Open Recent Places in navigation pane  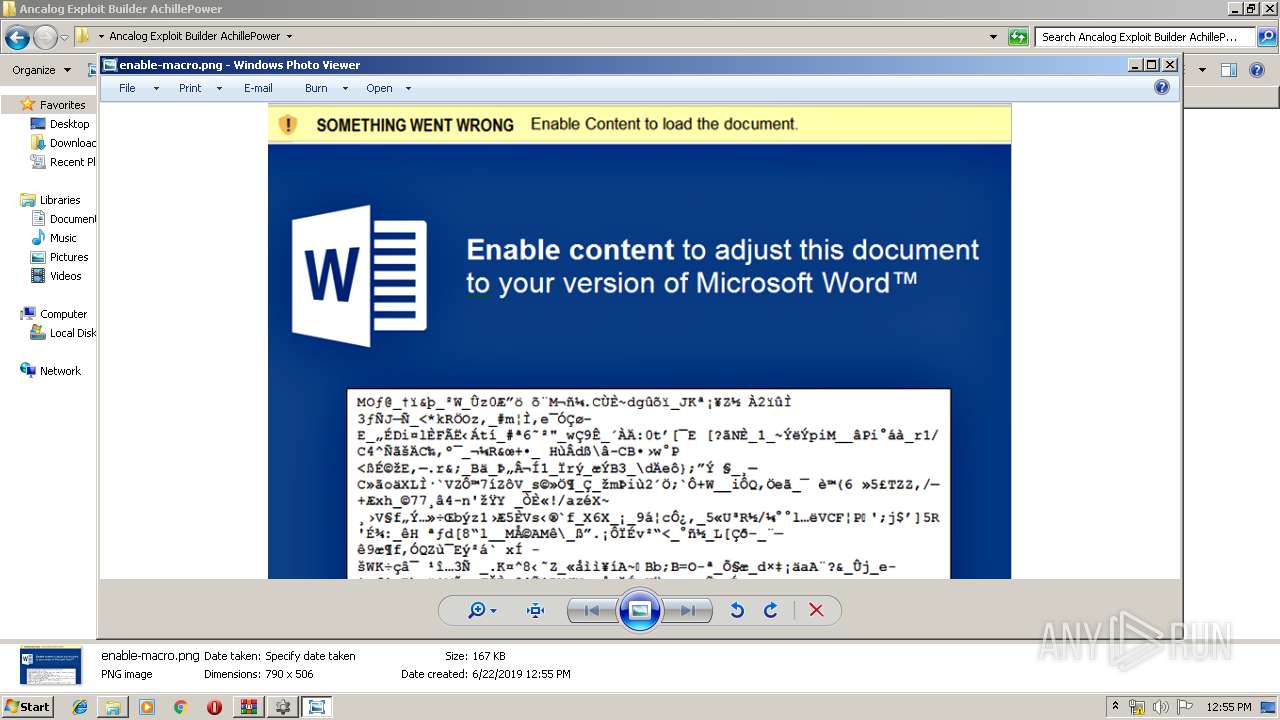tap(64, 162)
